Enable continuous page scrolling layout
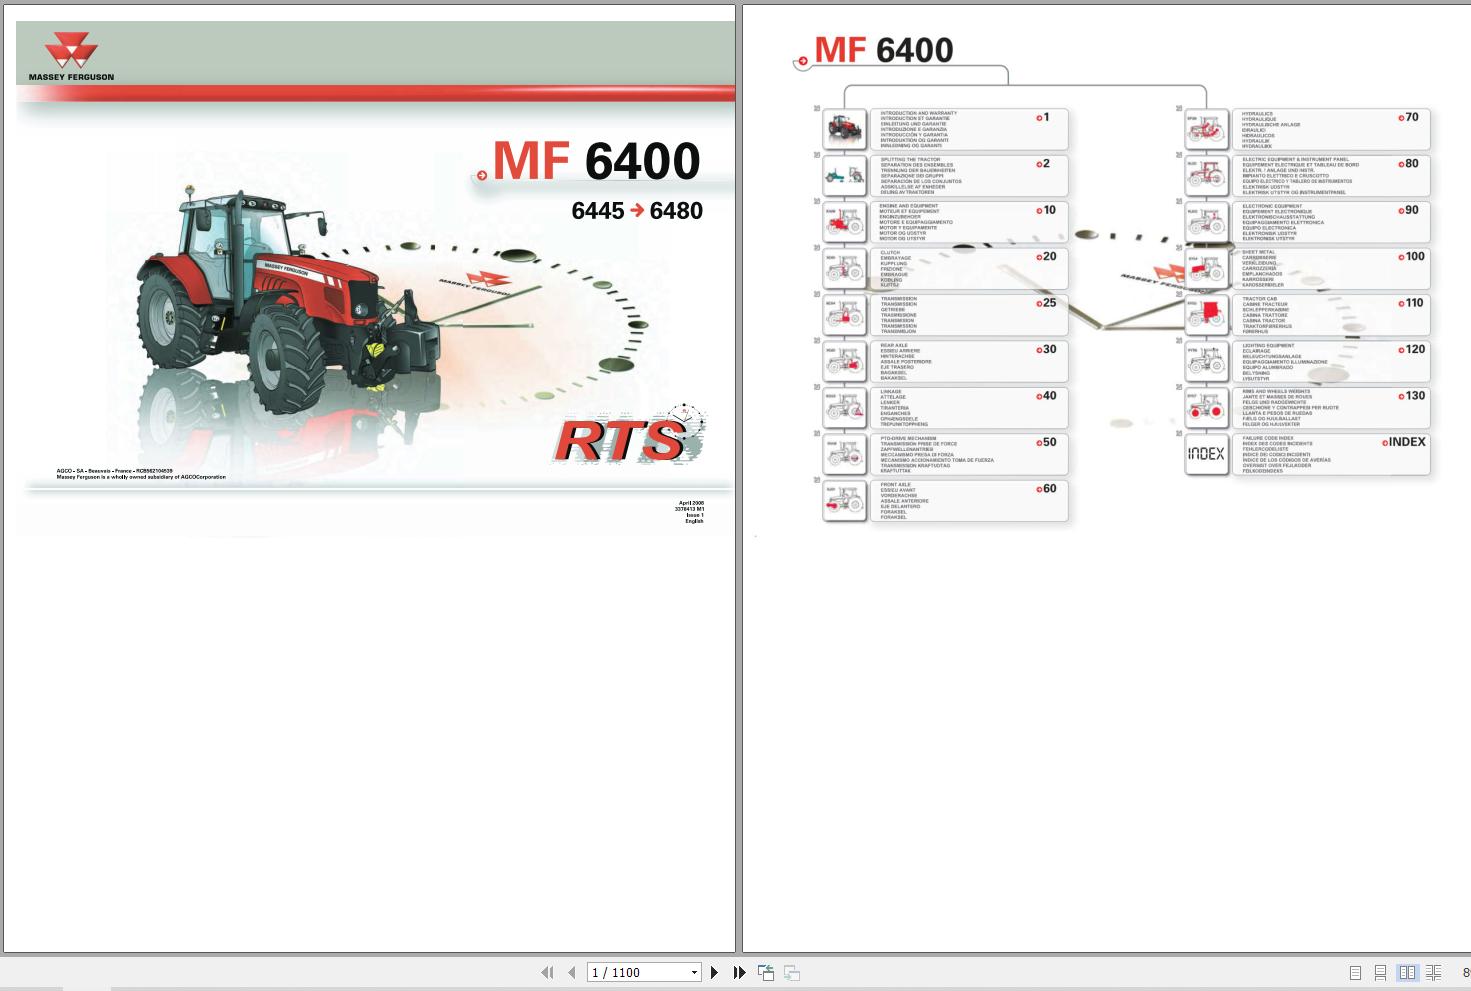This screenshot has height=991, width=1471. click(x=1380, y=972)
